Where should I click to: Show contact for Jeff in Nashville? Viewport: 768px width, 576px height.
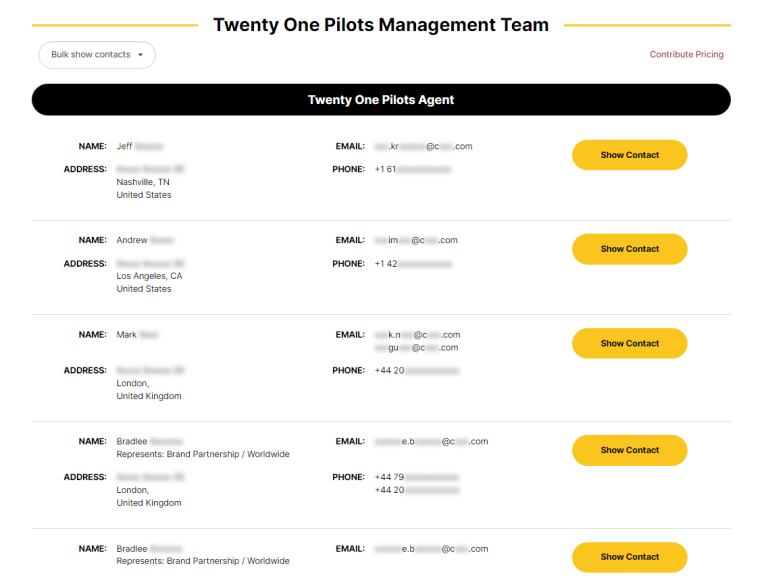tap(629, 155)
